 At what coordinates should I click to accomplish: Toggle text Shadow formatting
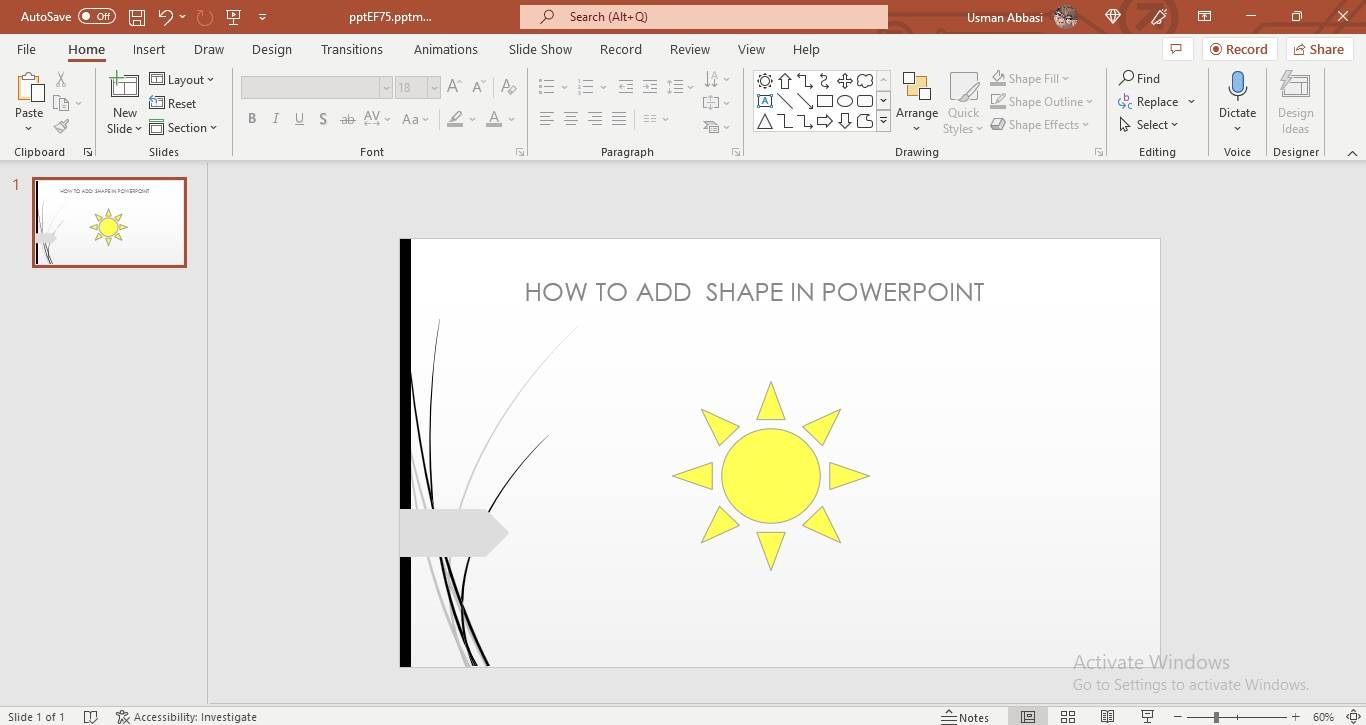(323, 119)
